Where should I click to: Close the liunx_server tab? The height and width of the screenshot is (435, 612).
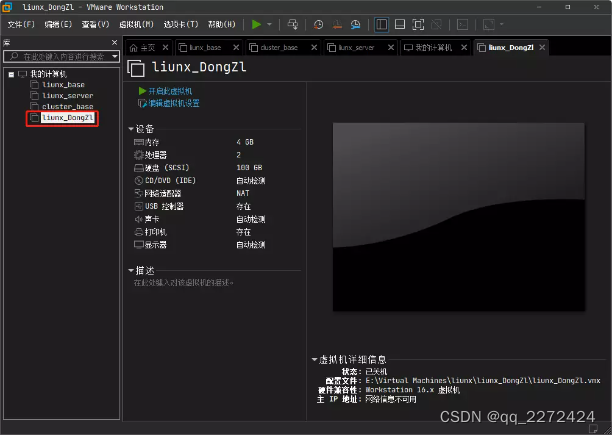[x=391, y=47]
